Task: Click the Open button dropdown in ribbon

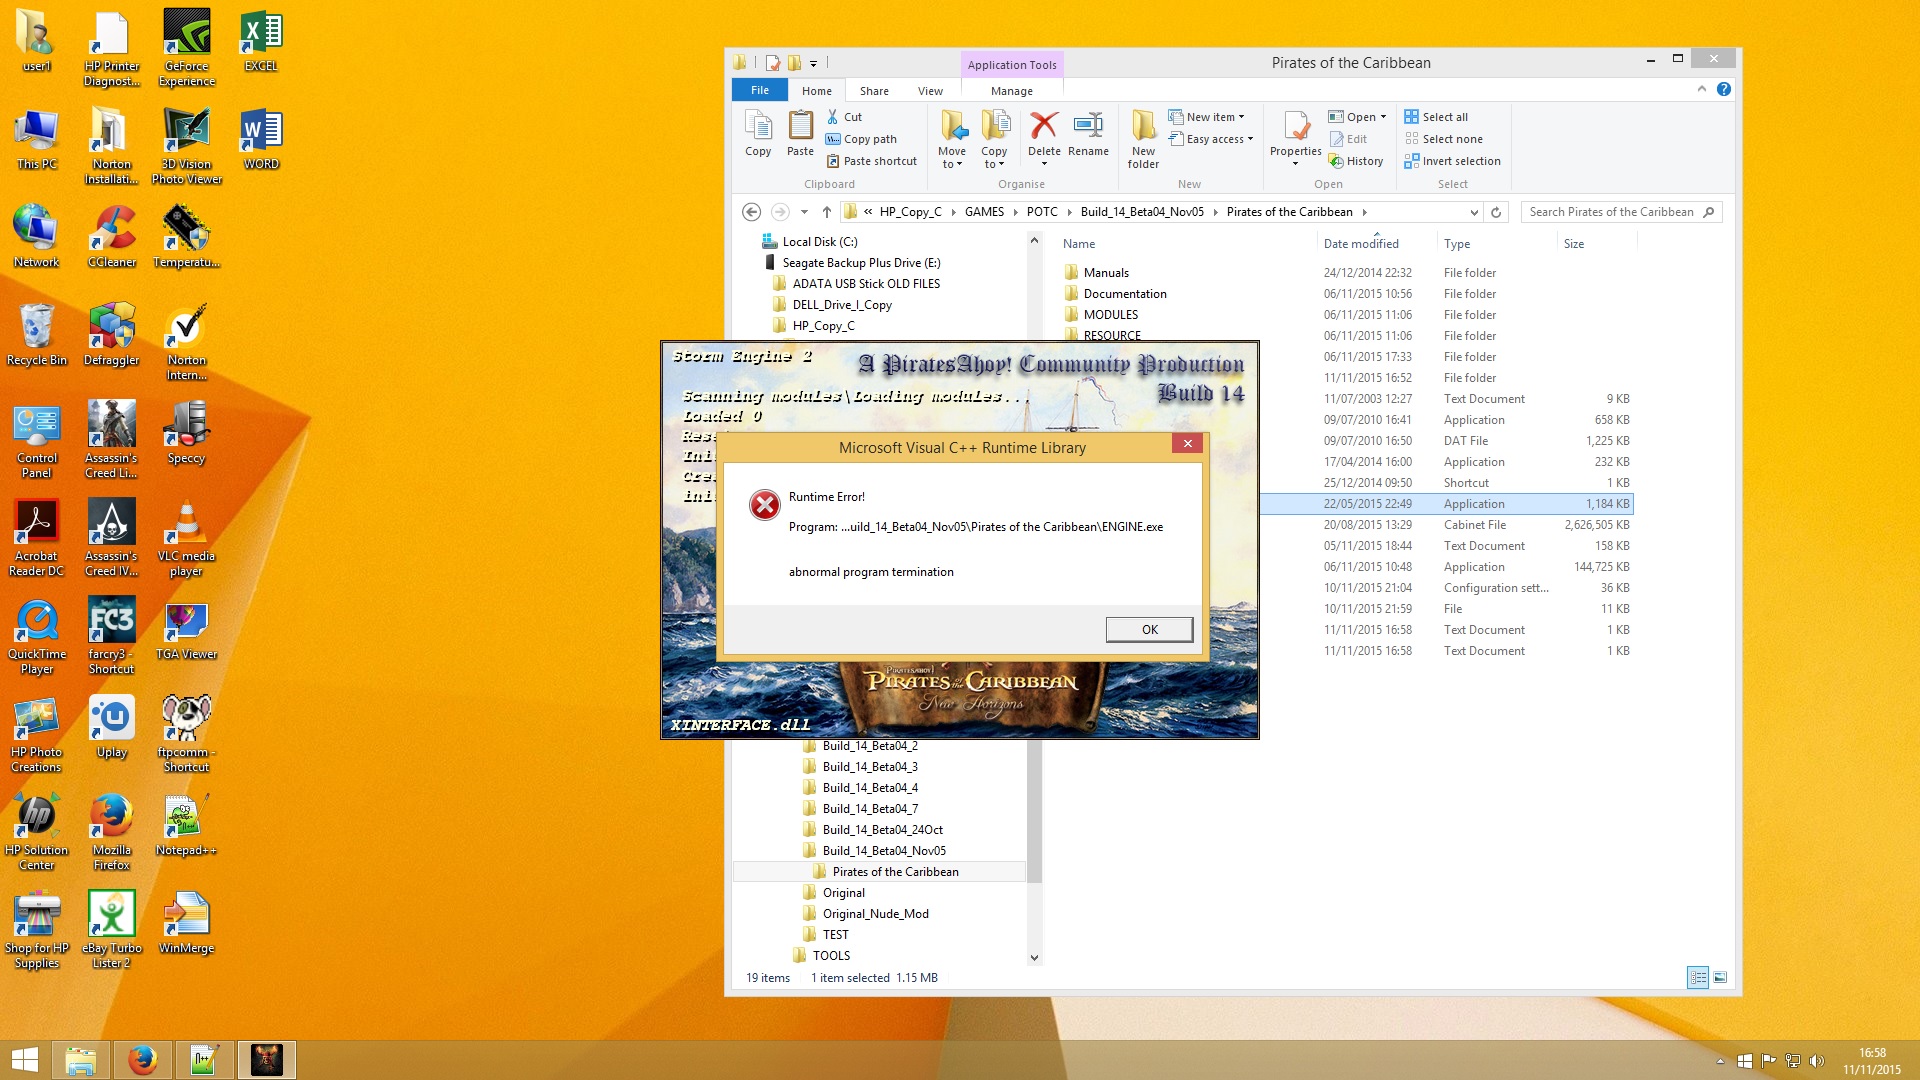Action: coord(1358,117)
